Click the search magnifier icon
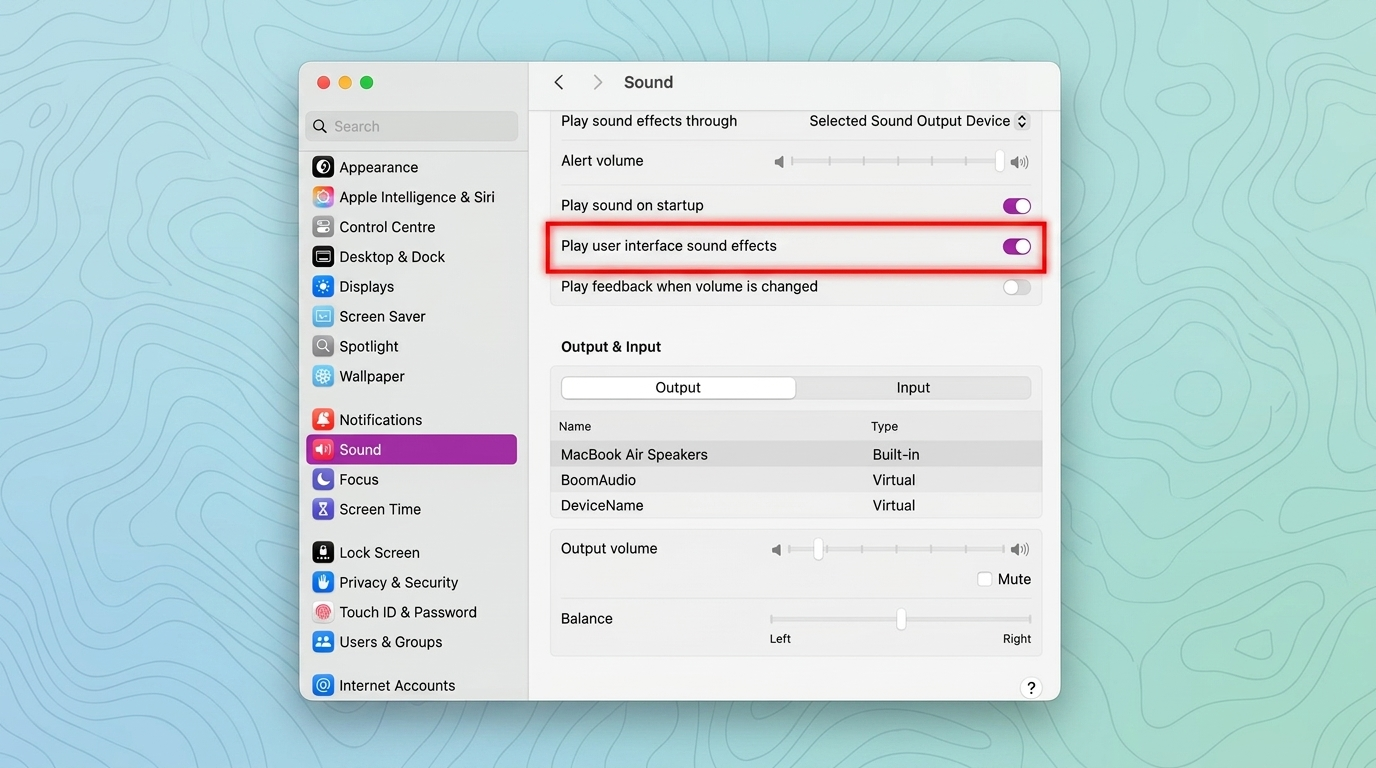Image resolution: width=1376 pixels, height=768 pixels. click(x=320, y=127)
